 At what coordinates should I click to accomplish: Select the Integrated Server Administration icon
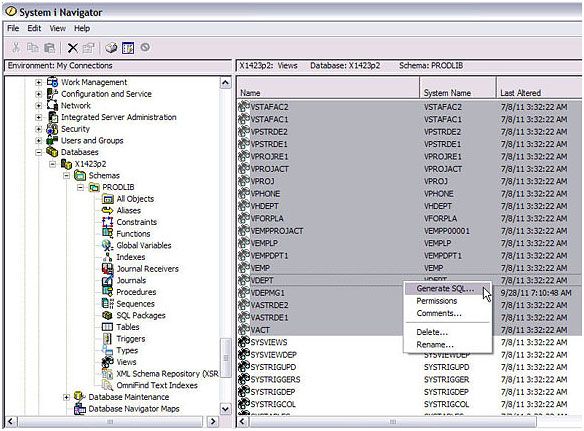pyautogui.click(x=53, y=117)
